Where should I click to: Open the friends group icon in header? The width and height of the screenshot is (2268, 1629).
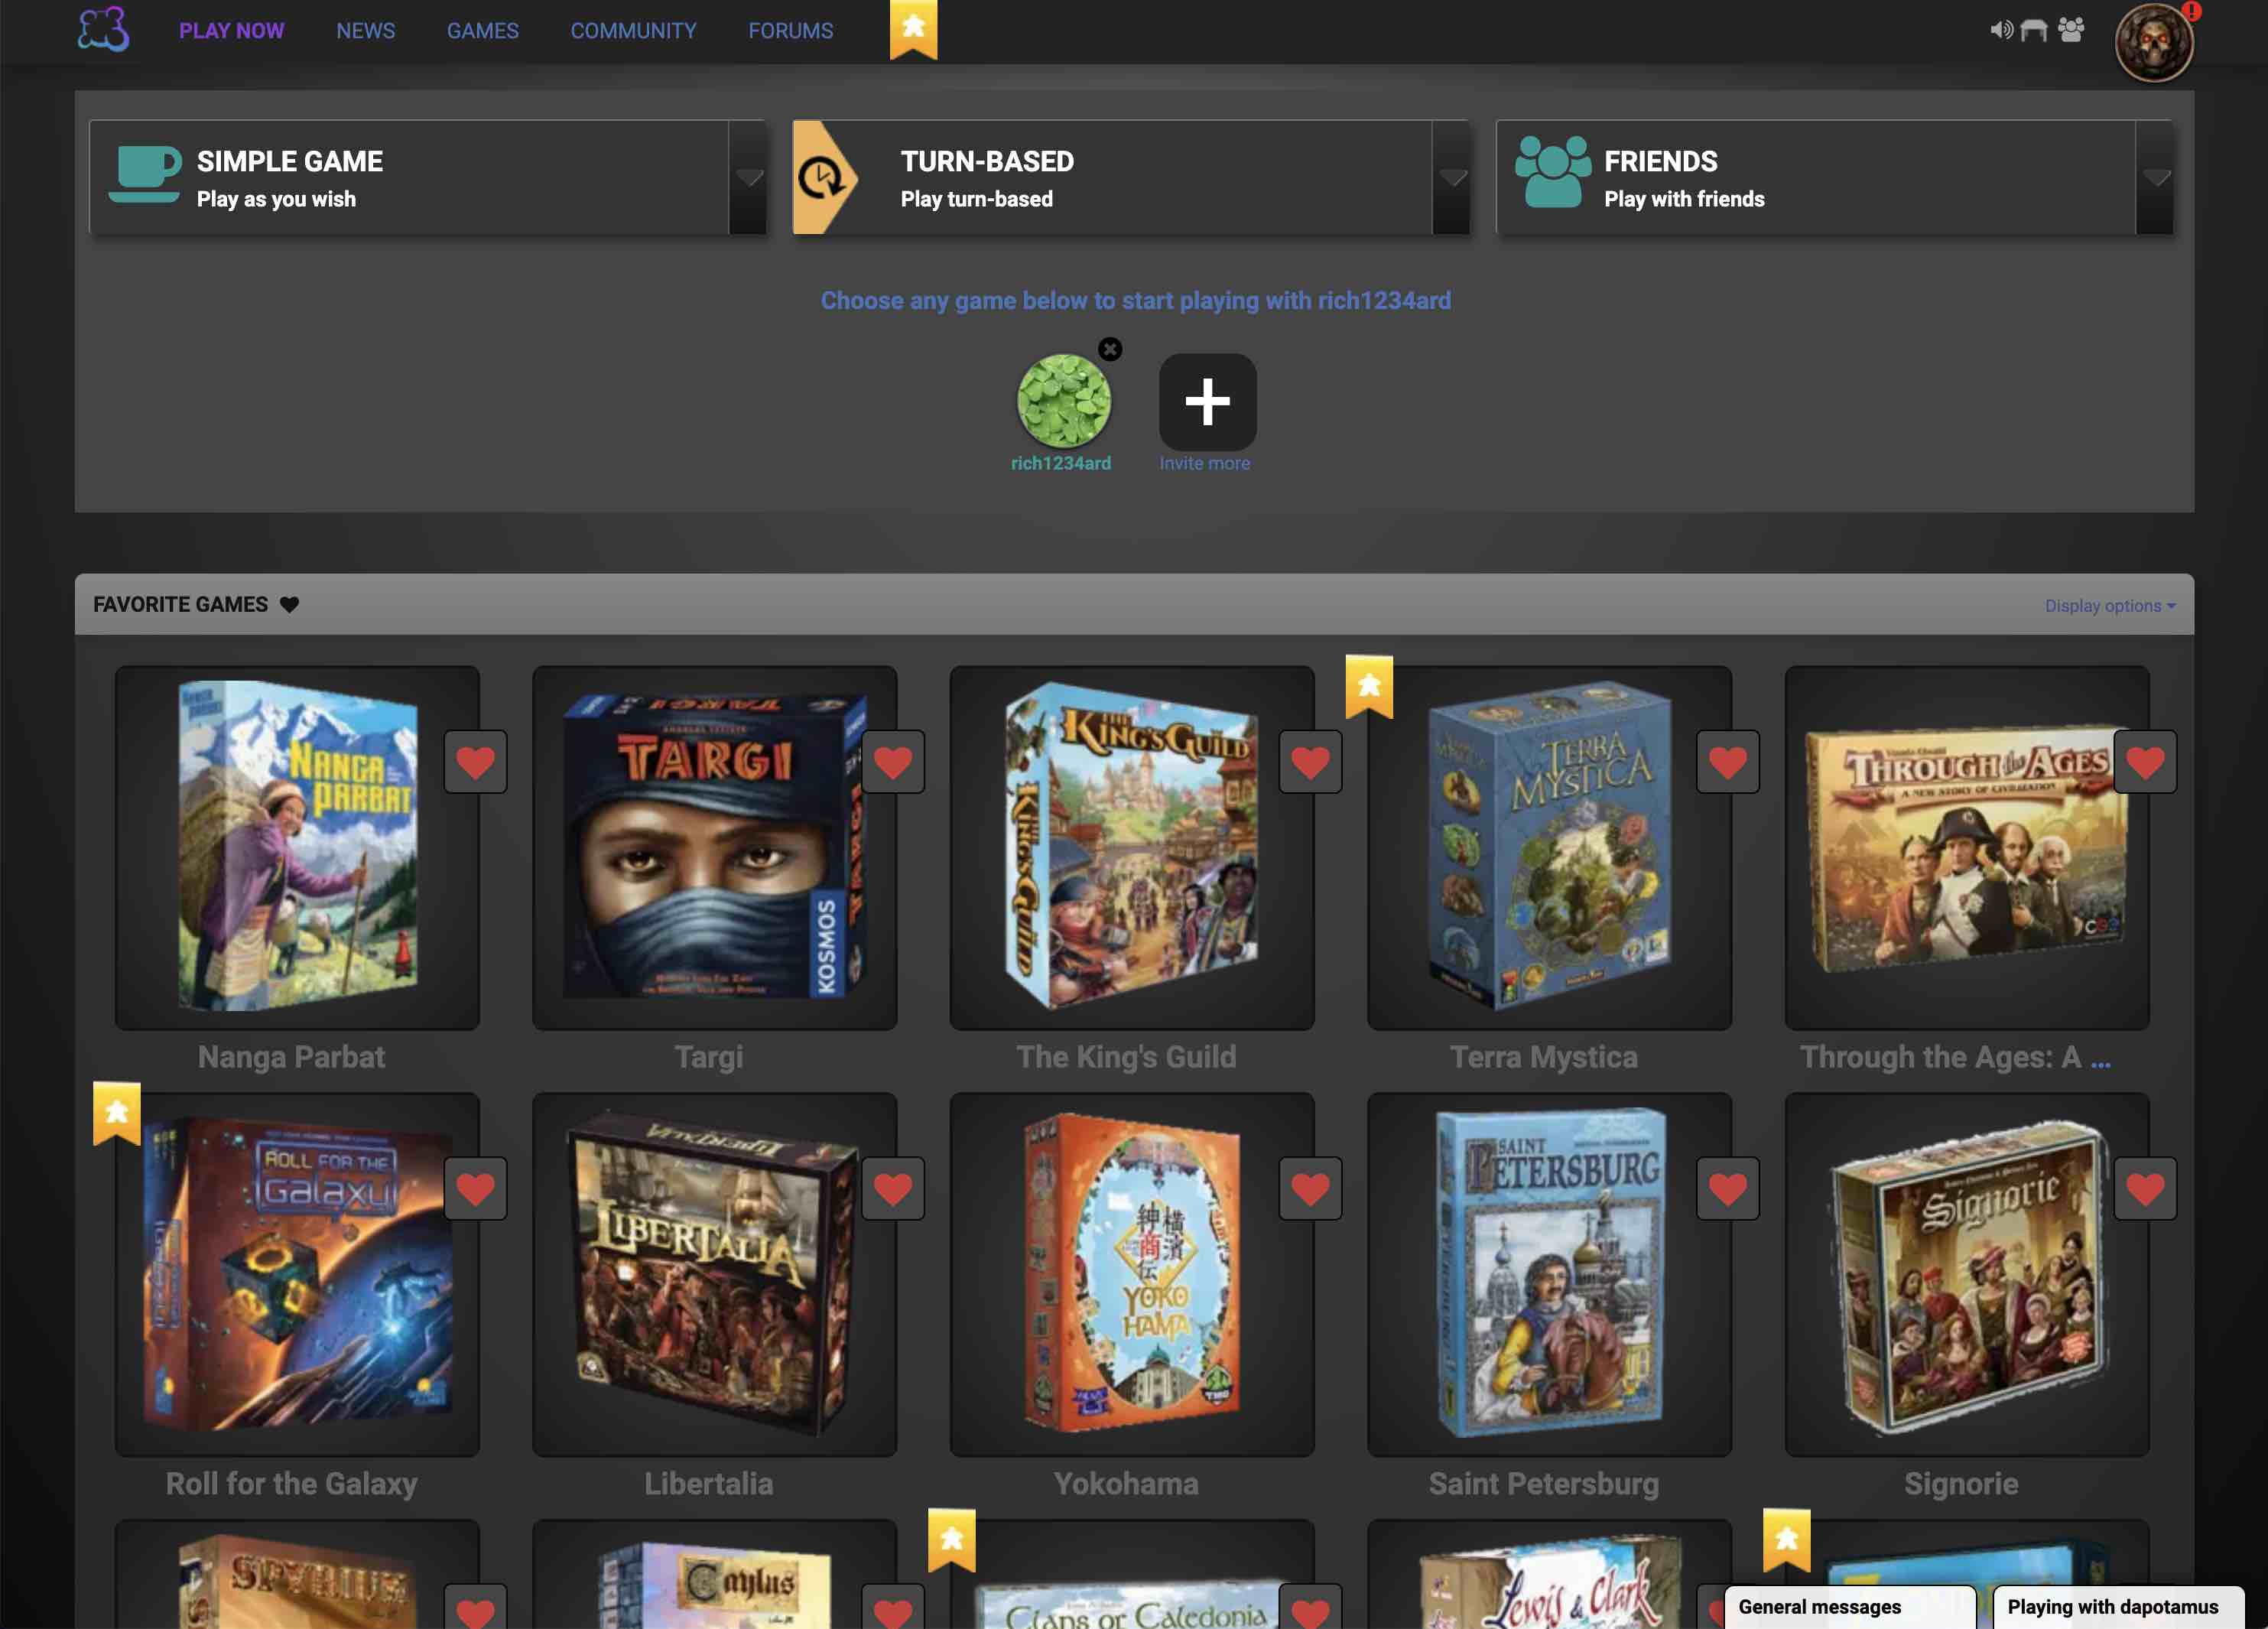(x=2071, y=30)
